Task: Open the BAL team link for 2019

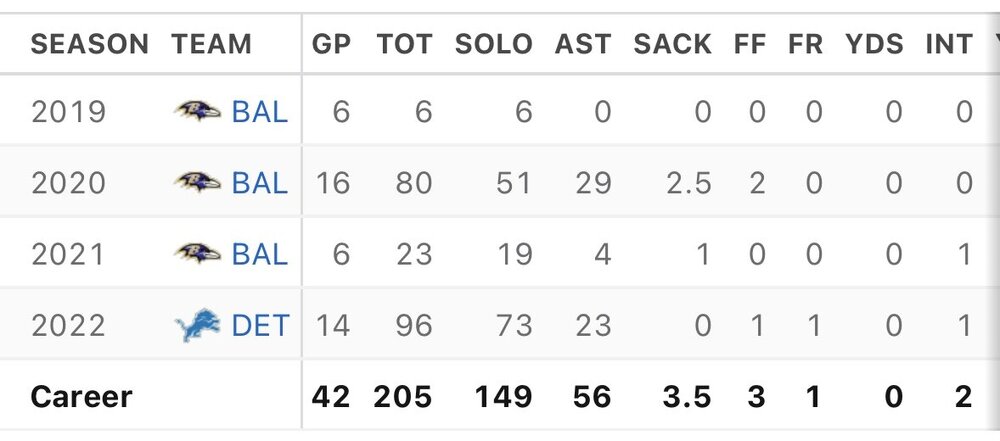Action: [260, 111]
